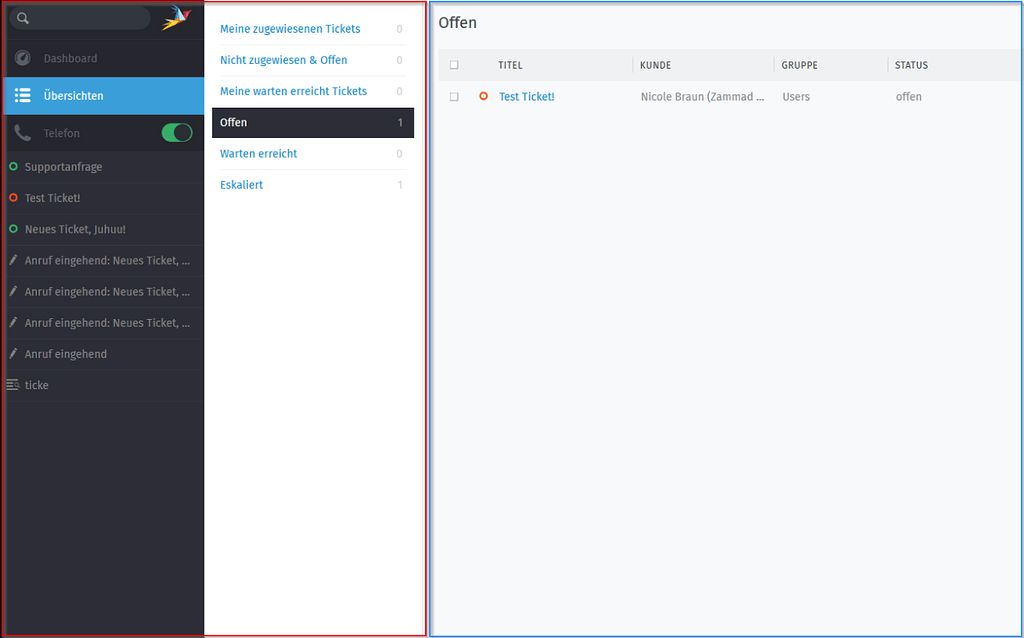Sort tickets by the KUNDE column header
This screenshot has height=638, width=1024.
655,64
